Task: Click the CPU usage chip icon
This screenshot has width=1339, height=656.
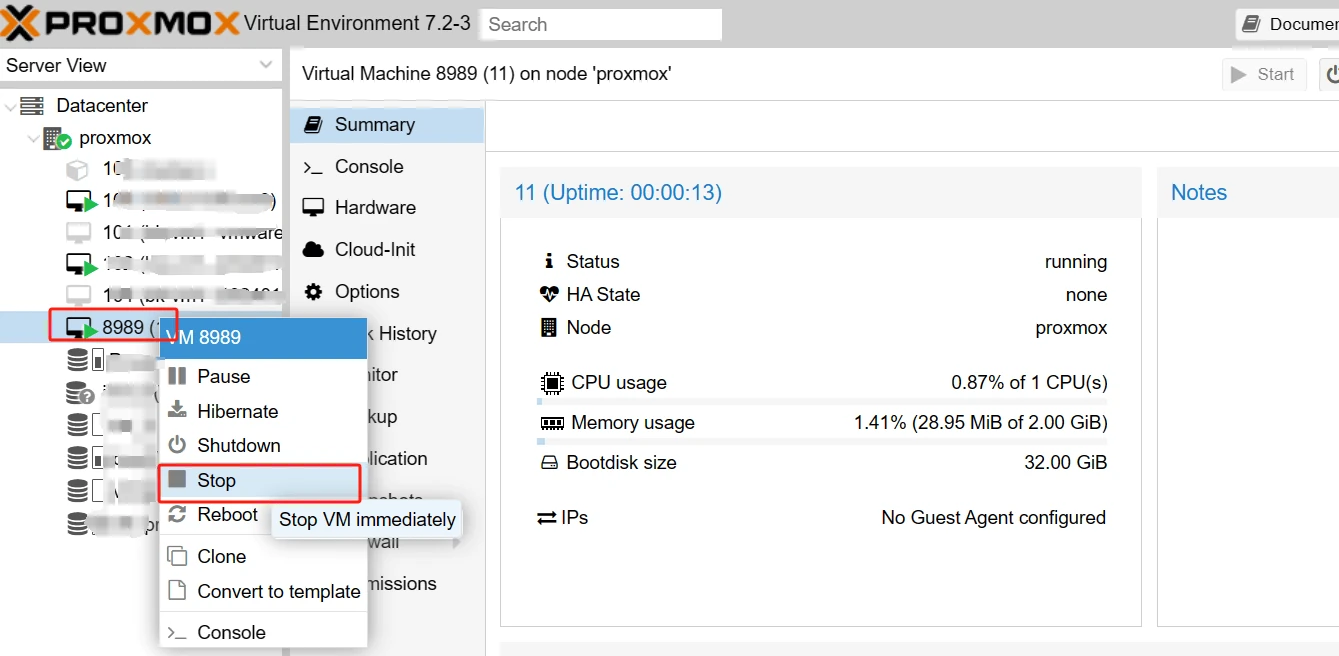Action: 551,382
